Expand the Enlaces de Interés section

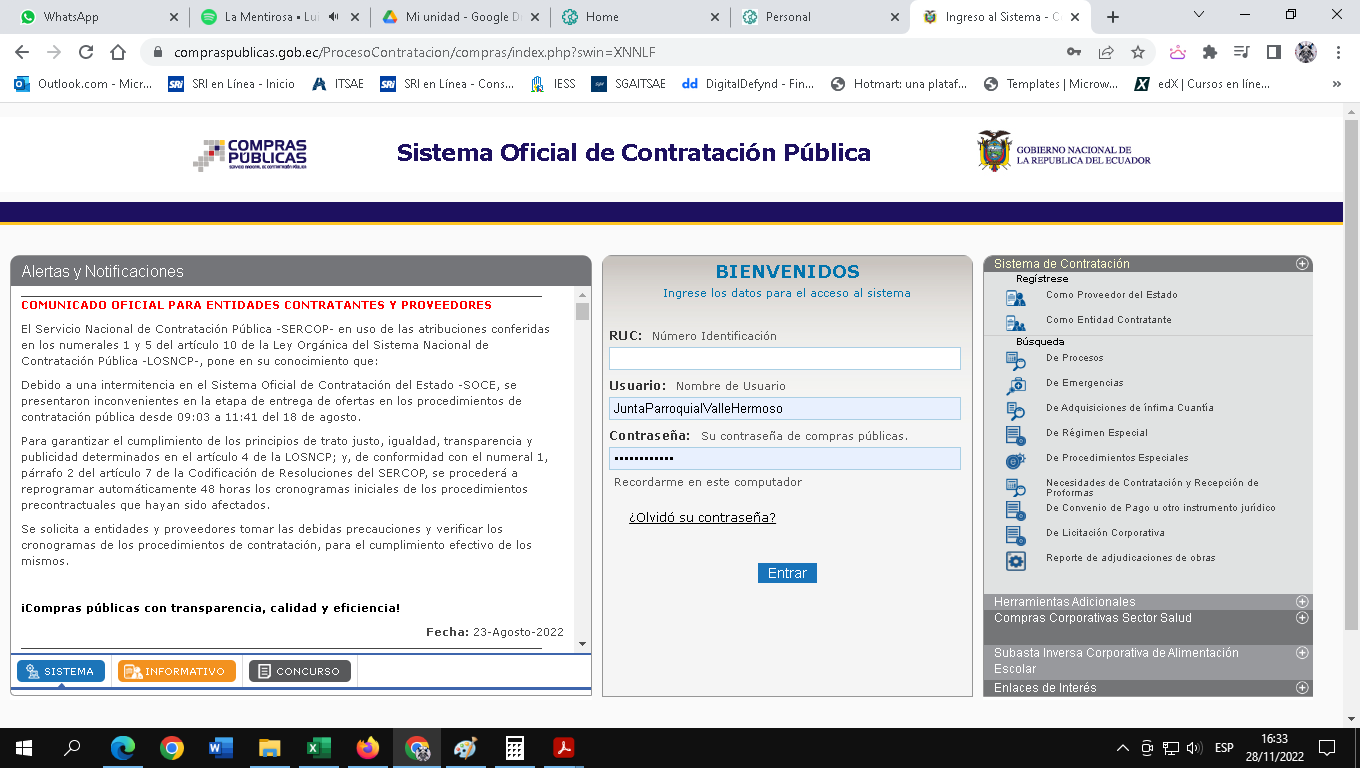1302,688
